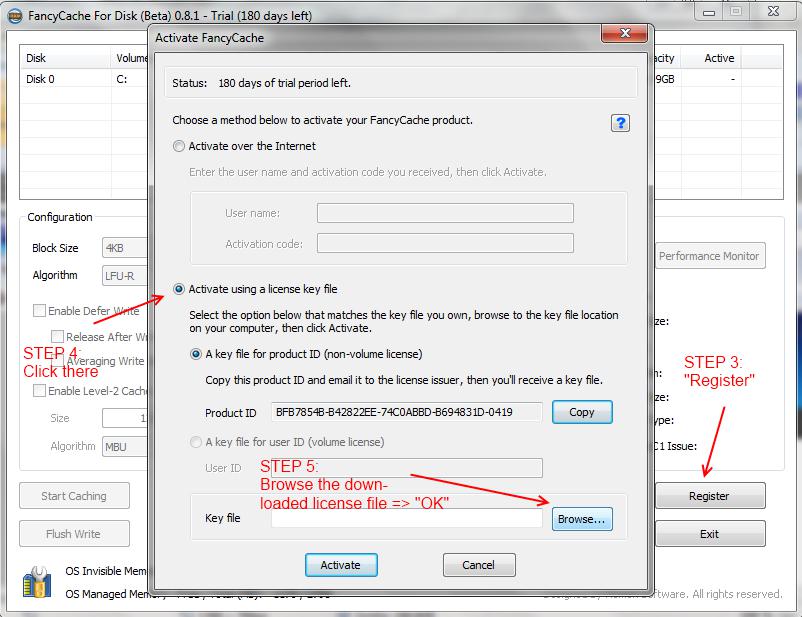Viewport: 802px width, 617px height.
Task: Click the Disk column header
Action: (x=65, y=58)
